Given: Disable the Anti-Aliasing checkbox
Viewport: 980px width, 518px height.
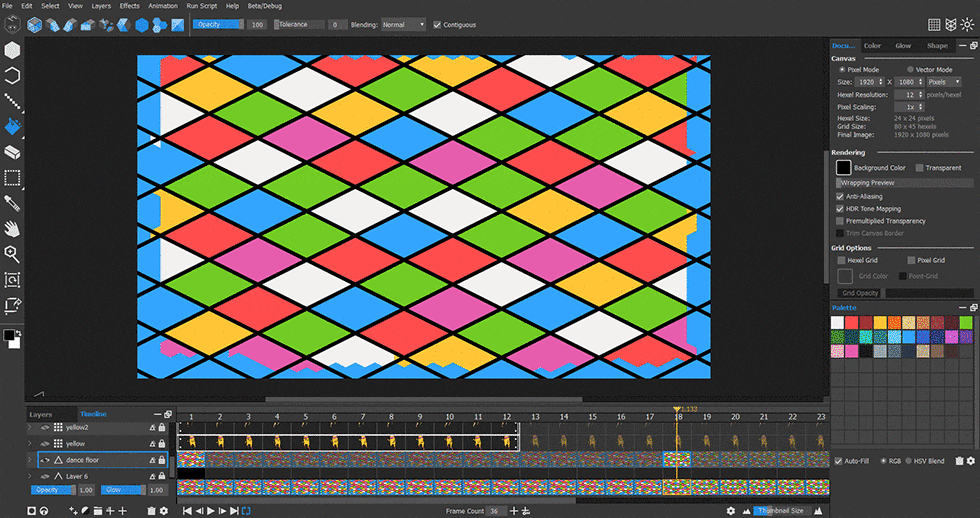Looking at the screenshot, I should [840, 197].
